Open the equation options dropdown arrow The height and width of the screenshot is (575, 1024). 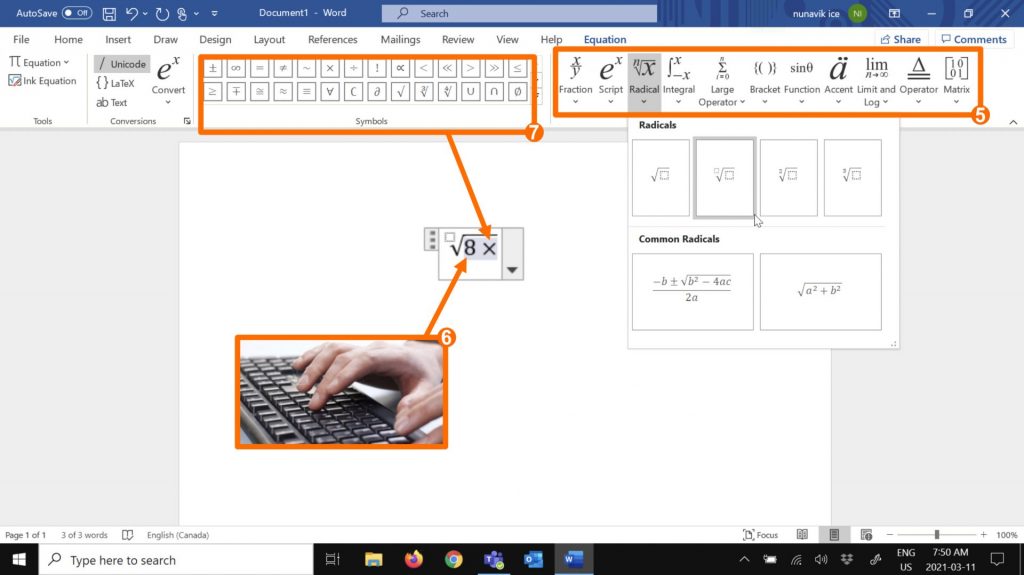tap(512, 270)
